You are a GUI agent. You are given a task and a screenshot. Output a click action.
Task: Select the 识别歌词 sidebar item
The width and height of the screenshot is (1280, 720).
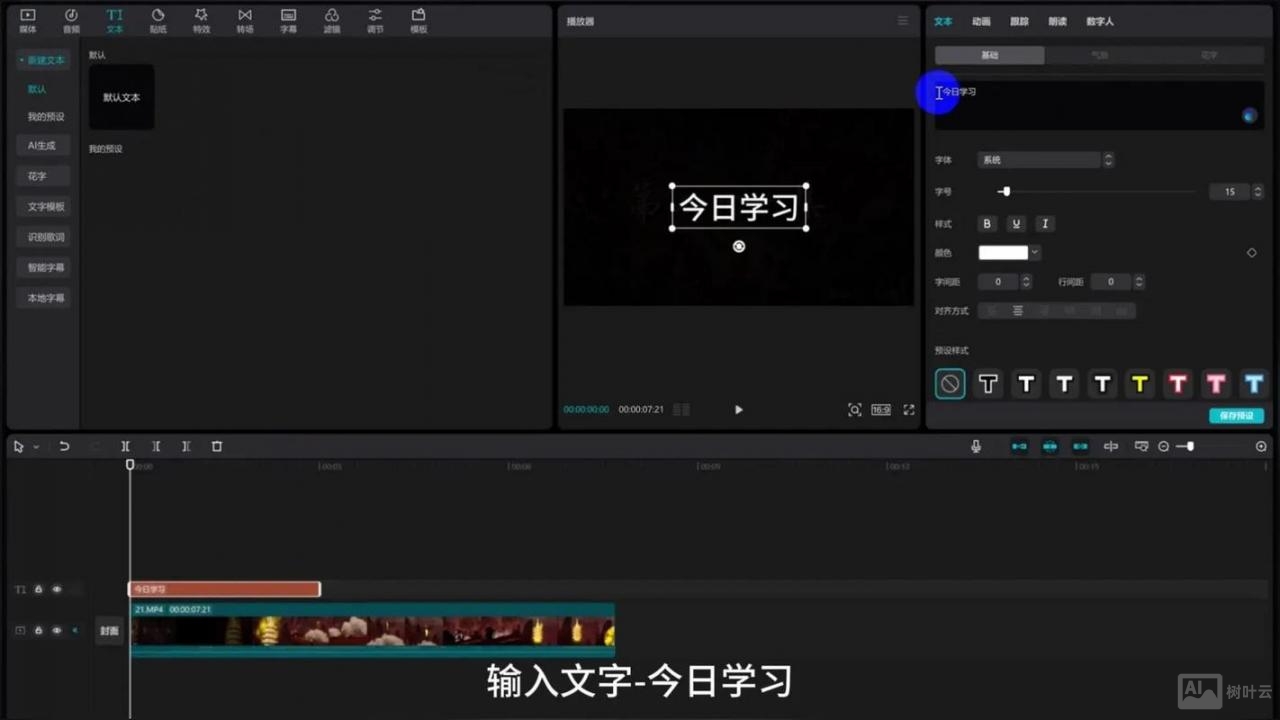click(42, 237)
